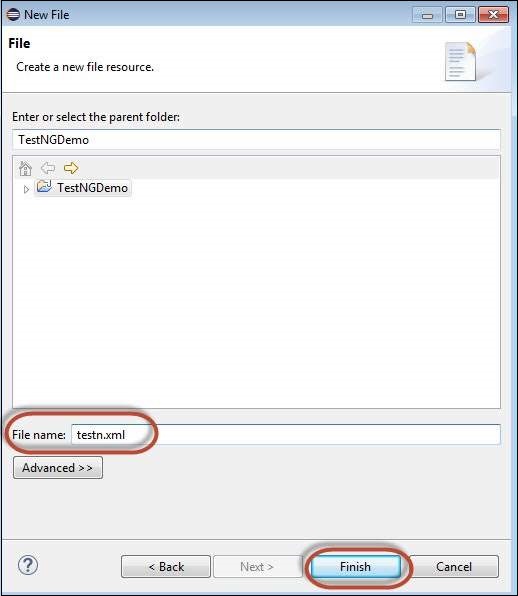
Task: Go to previous step with < Back
Action: coord(166,567)
